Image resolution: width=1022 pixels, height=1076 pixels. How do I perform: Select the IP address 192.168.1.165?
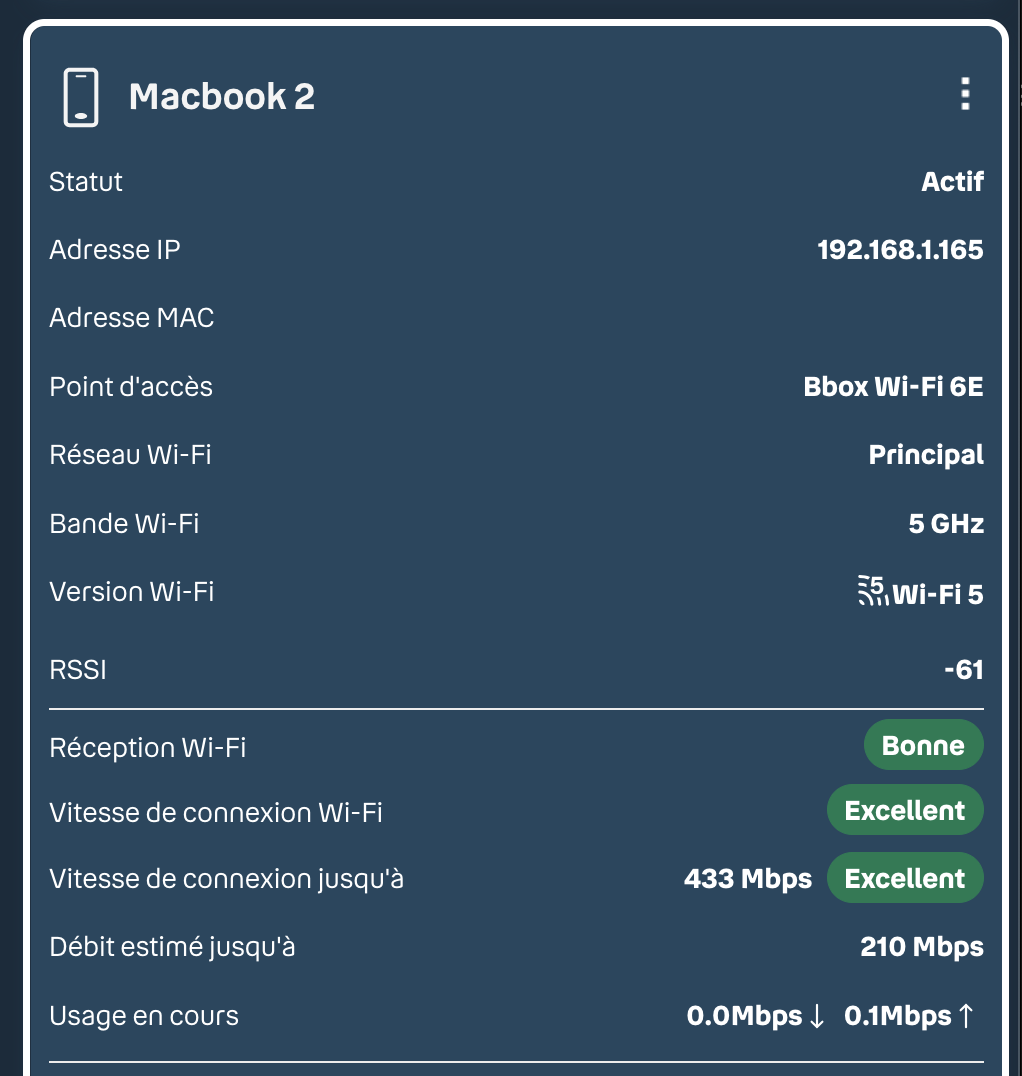tap(900, 250)
